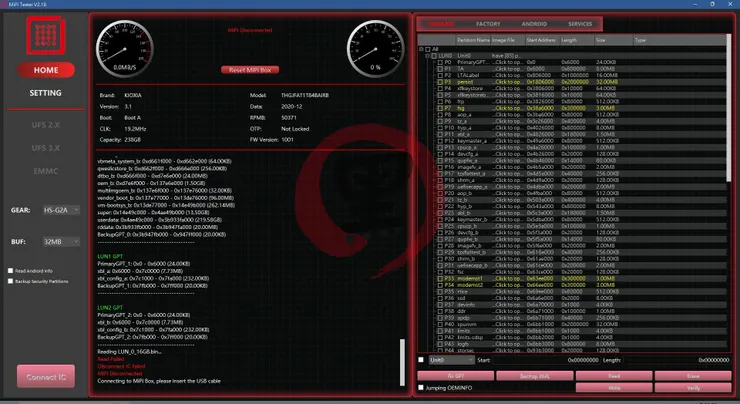Image resolution: width=740 pixels, height=404 pixels.
Task: Enable Read Android Info checkbox
Action: [x=10, y=271]
